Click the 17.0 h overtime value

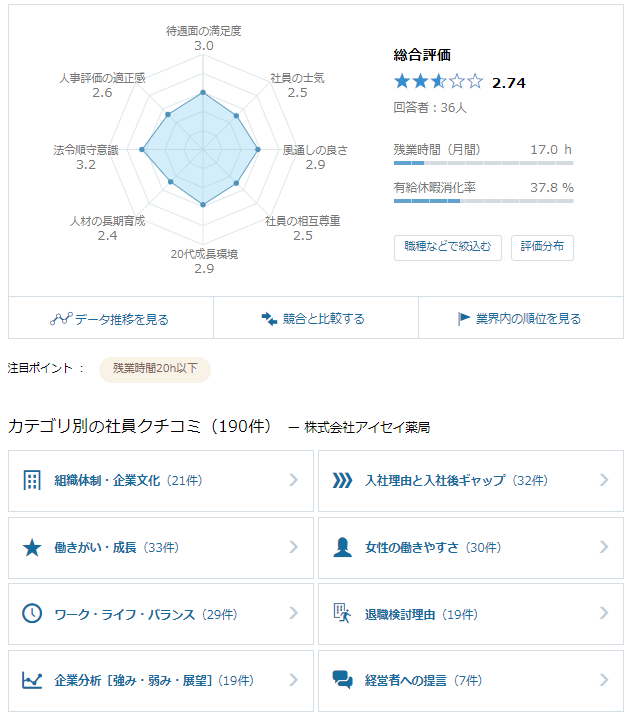(551, 150)
